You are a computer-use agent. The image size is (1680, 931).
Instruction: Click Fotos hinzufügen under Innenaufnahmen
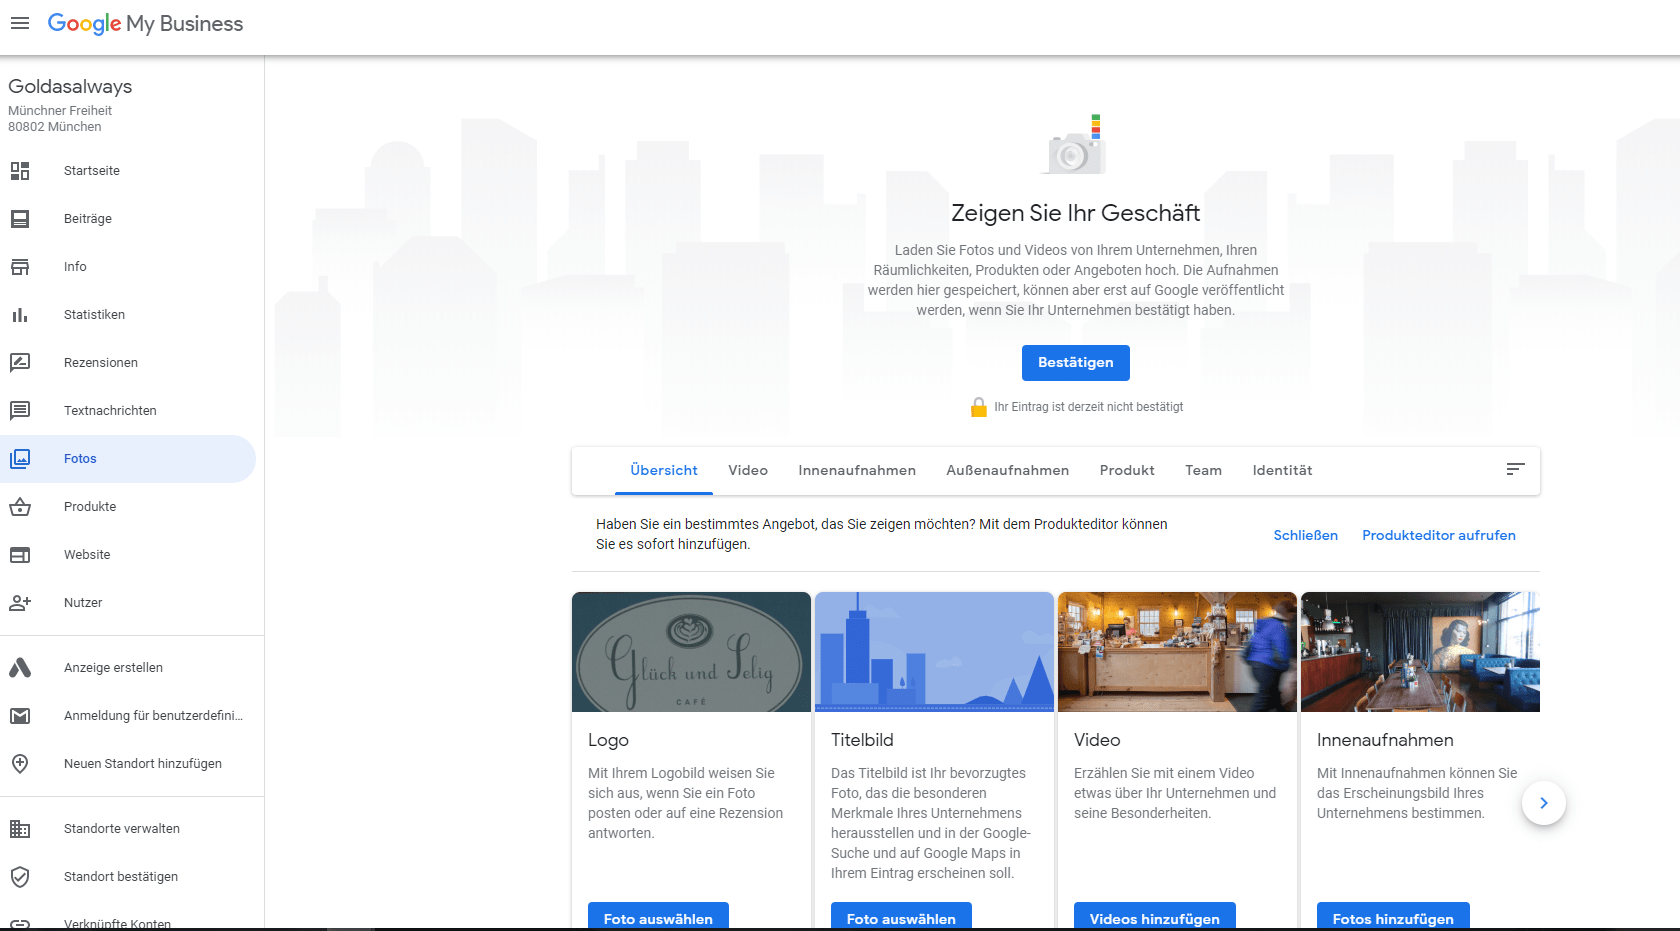point(1393,916)
